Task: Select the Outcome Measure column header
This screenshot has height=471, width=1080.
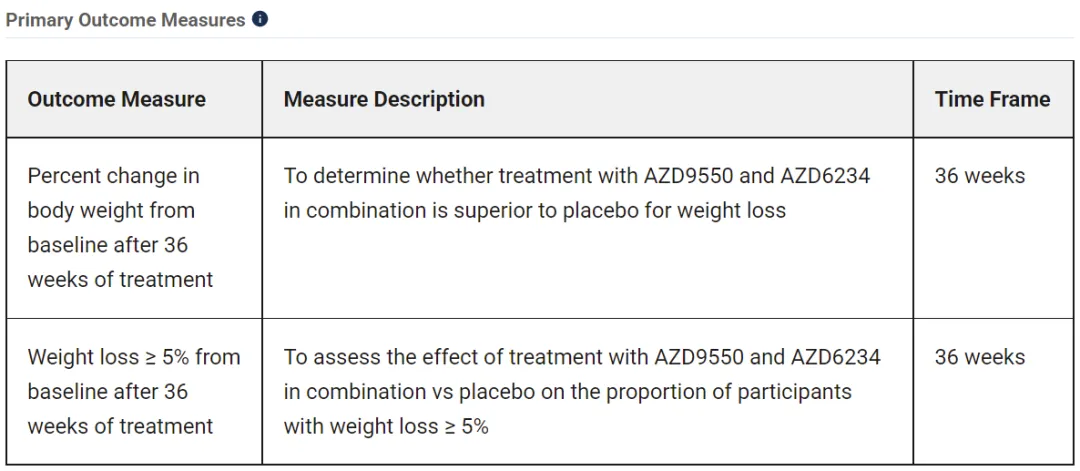Action: 117,99
